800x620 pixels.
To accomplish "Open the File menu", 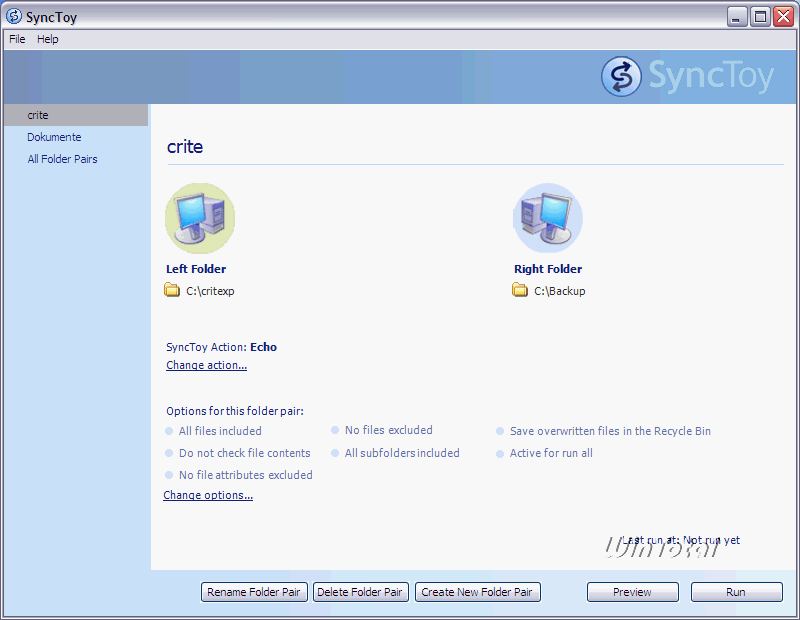I will (x=17, y=39).
